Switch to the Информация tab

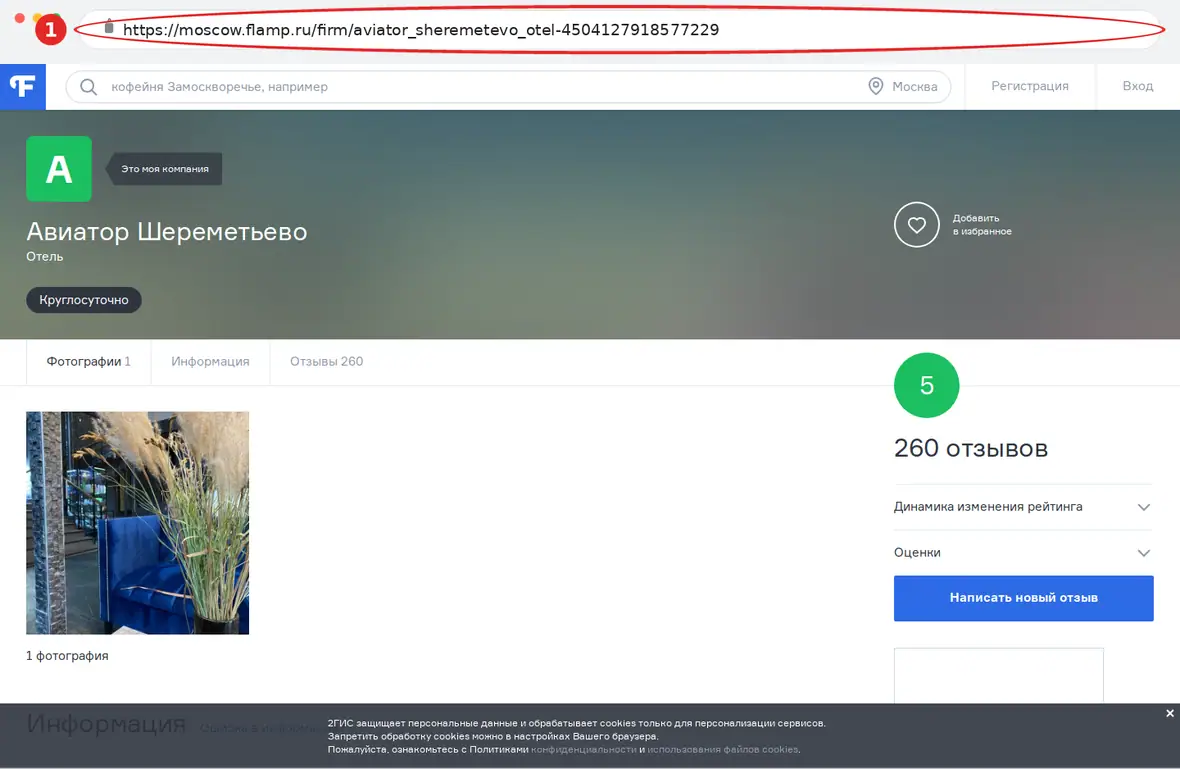[210, 362]
